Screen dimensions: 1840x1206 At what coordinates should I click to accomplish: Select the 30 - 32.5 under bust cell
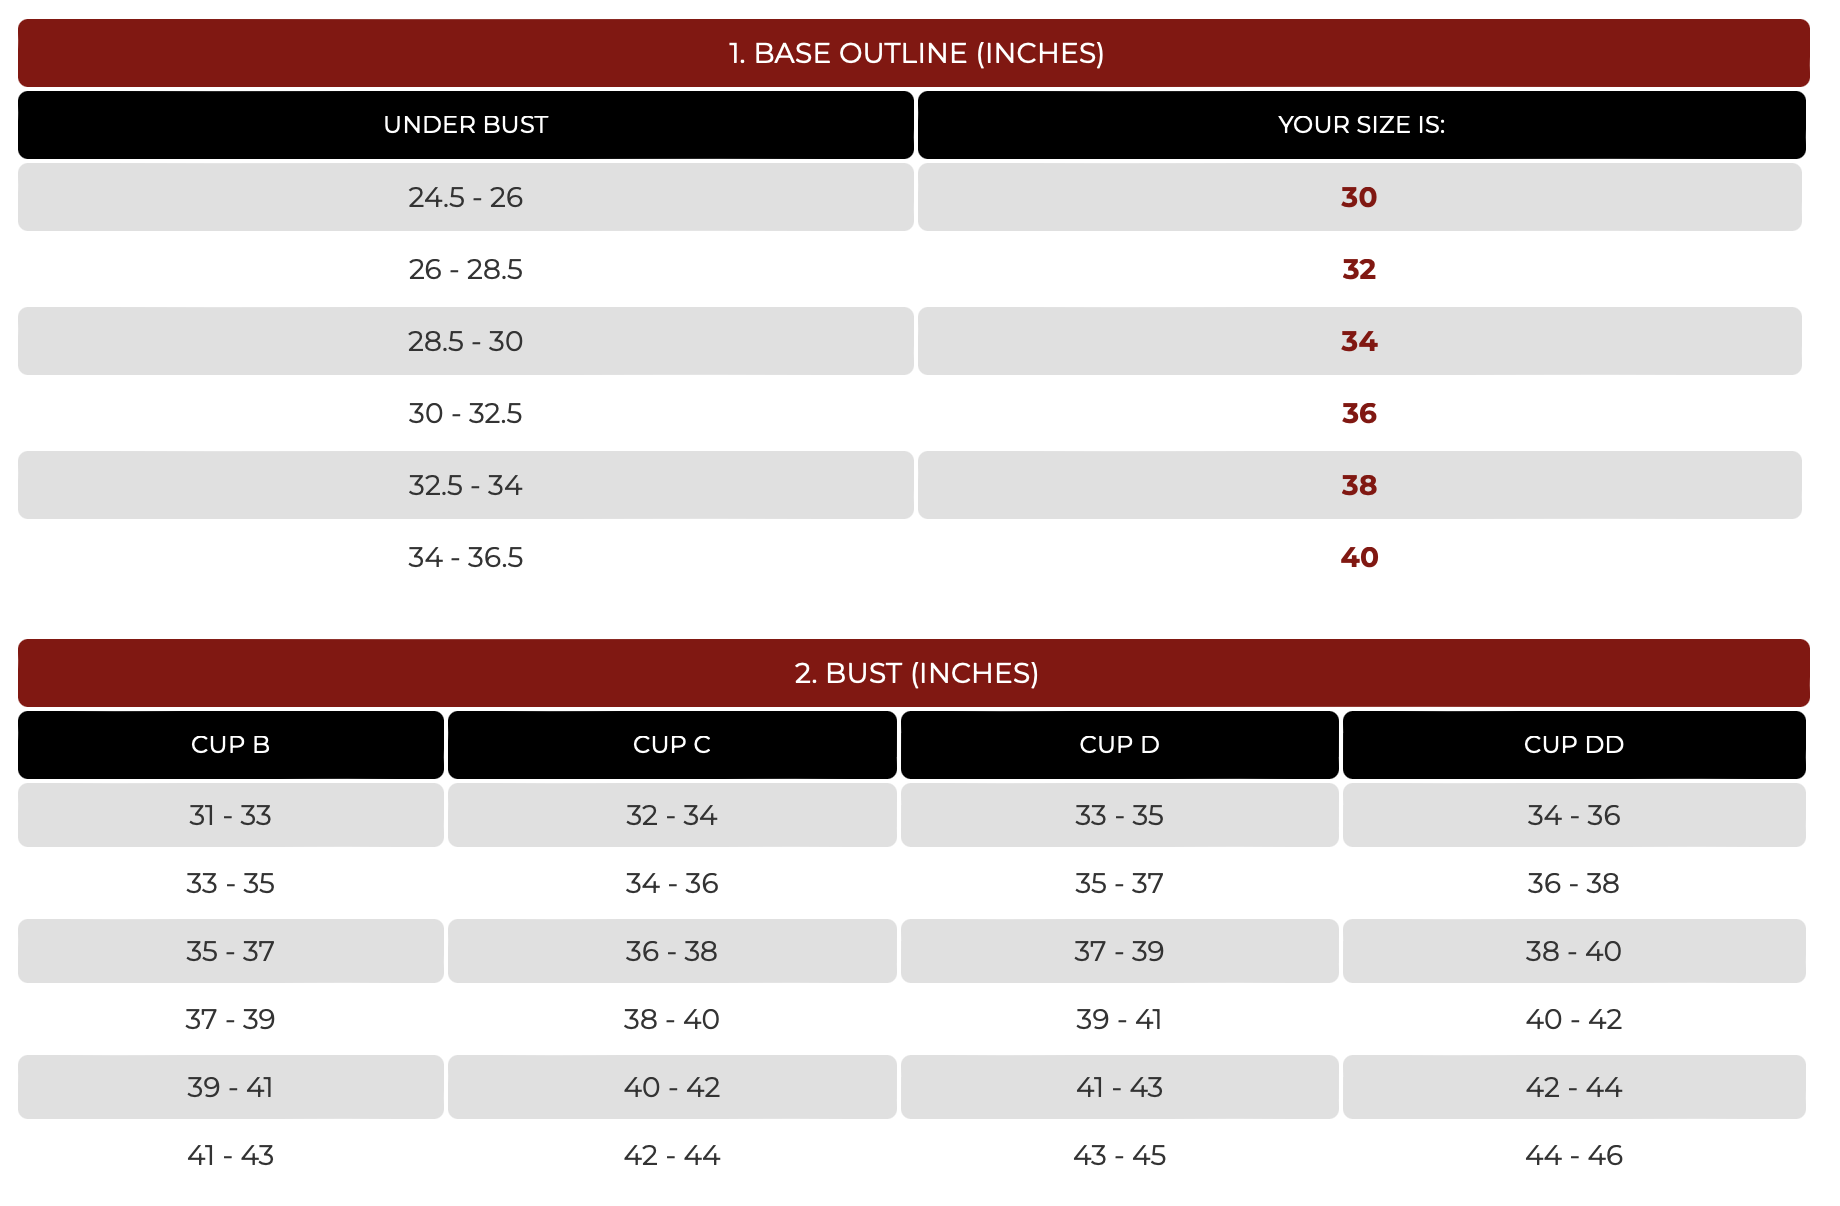[x=466, y=413]
